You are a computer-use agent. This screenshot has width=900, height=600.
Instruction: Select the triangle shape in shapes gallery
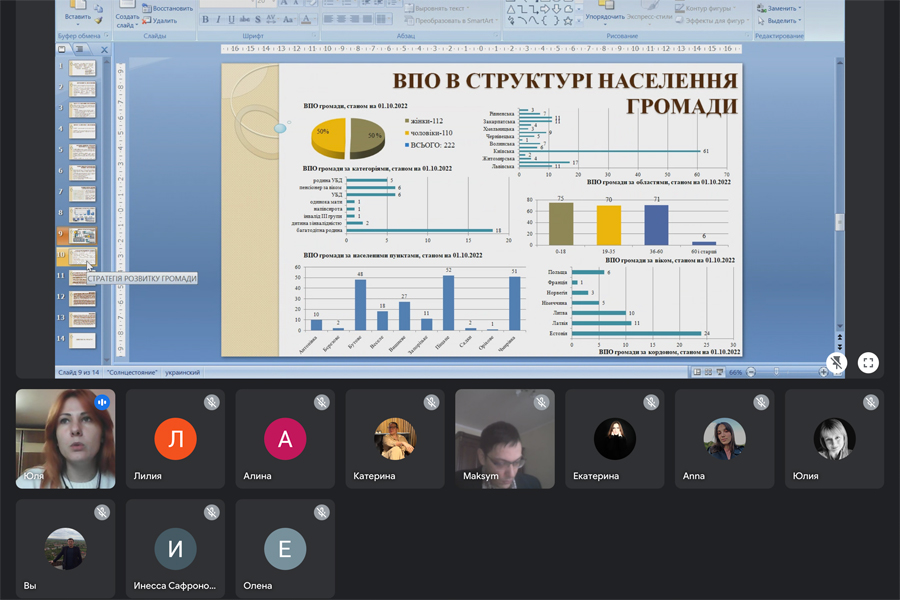click(511, 9)
